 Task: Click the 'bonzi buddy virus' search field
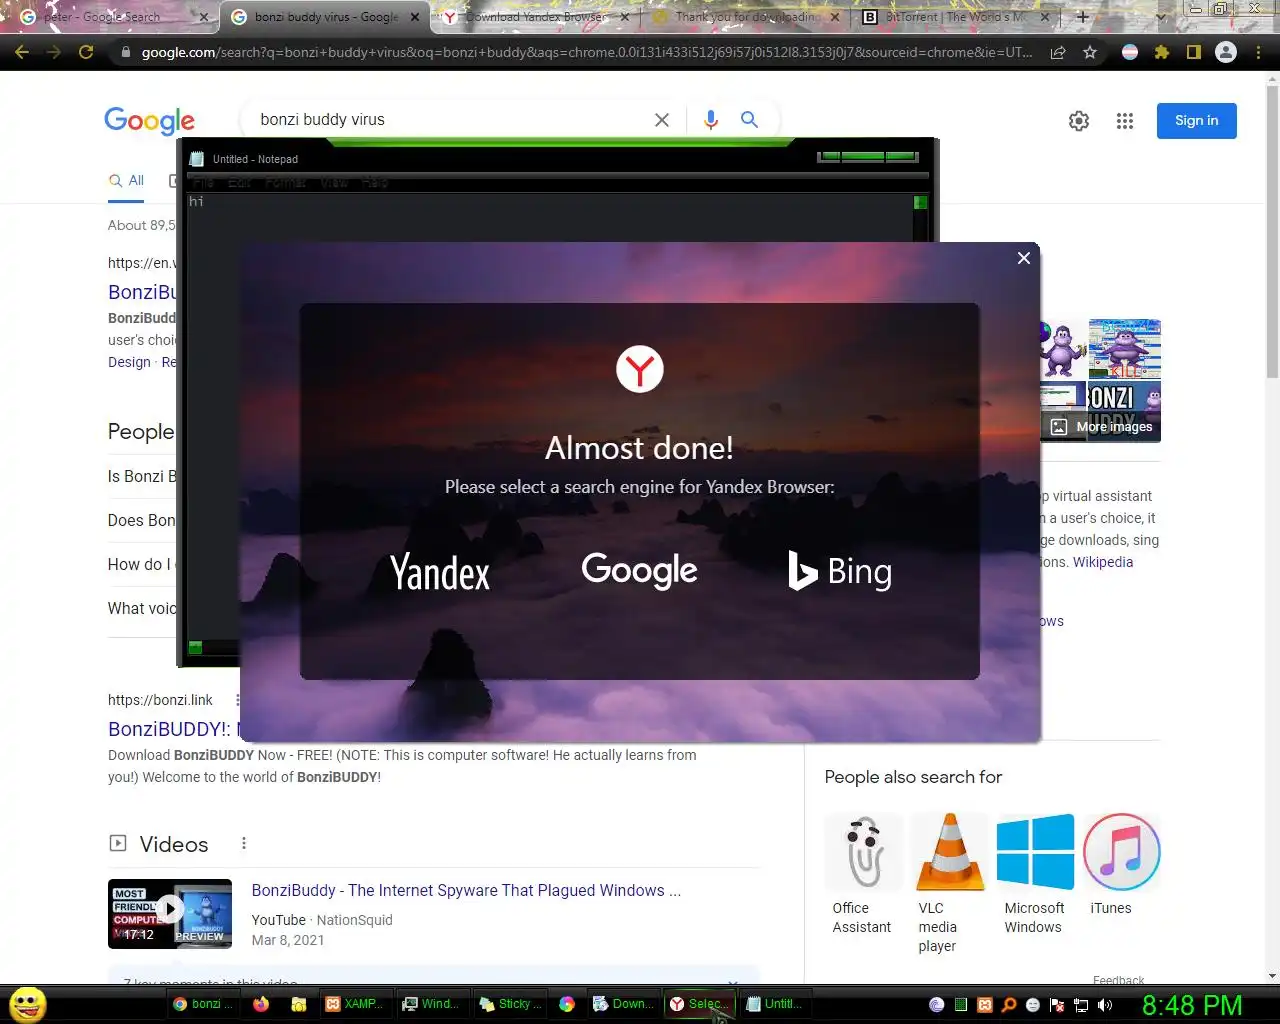[x=450, y=120]
